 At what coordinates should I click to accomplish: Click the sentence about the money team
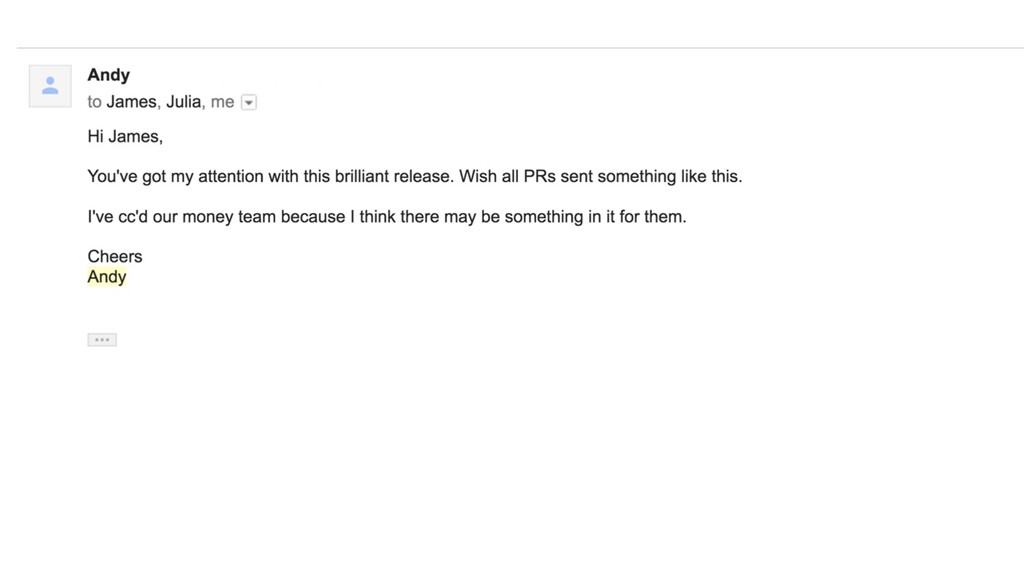(x=387, y=217)
